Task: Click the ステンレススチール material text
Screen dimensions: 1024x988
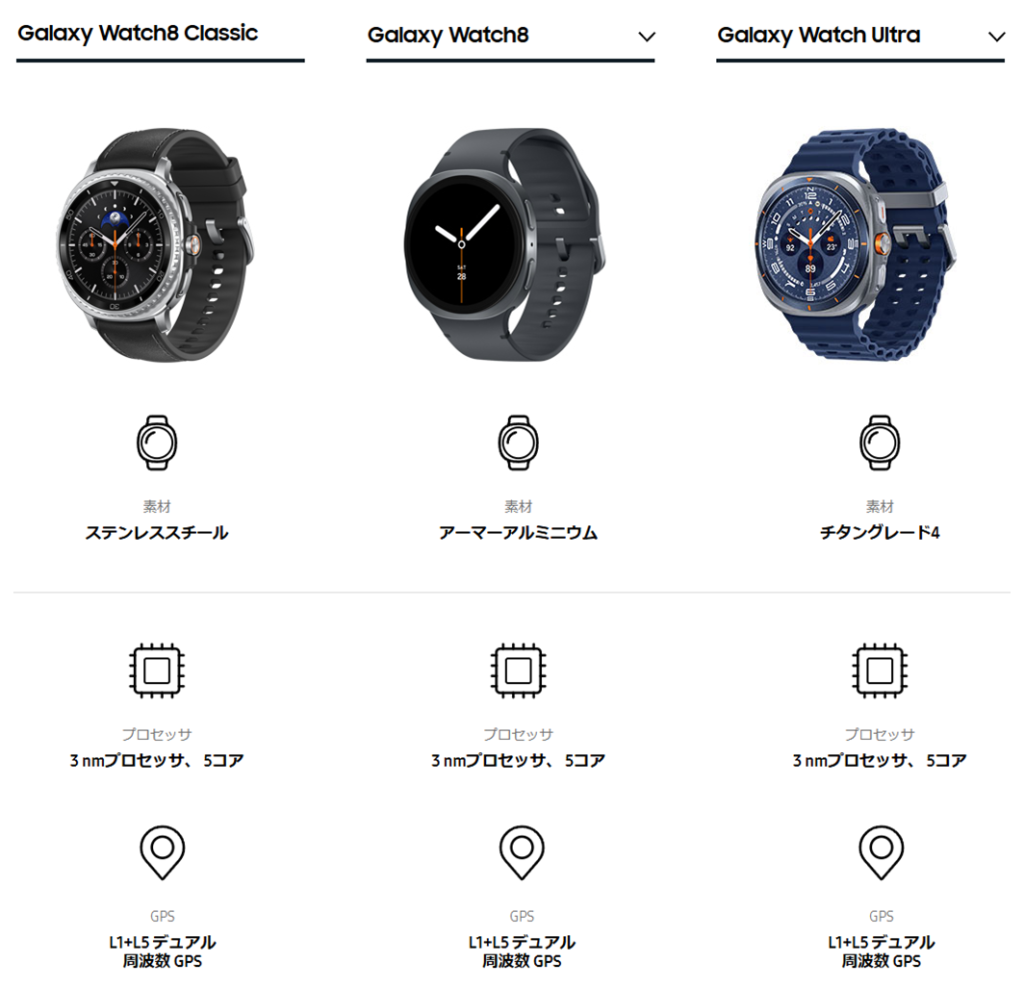Action: point(157,533)
